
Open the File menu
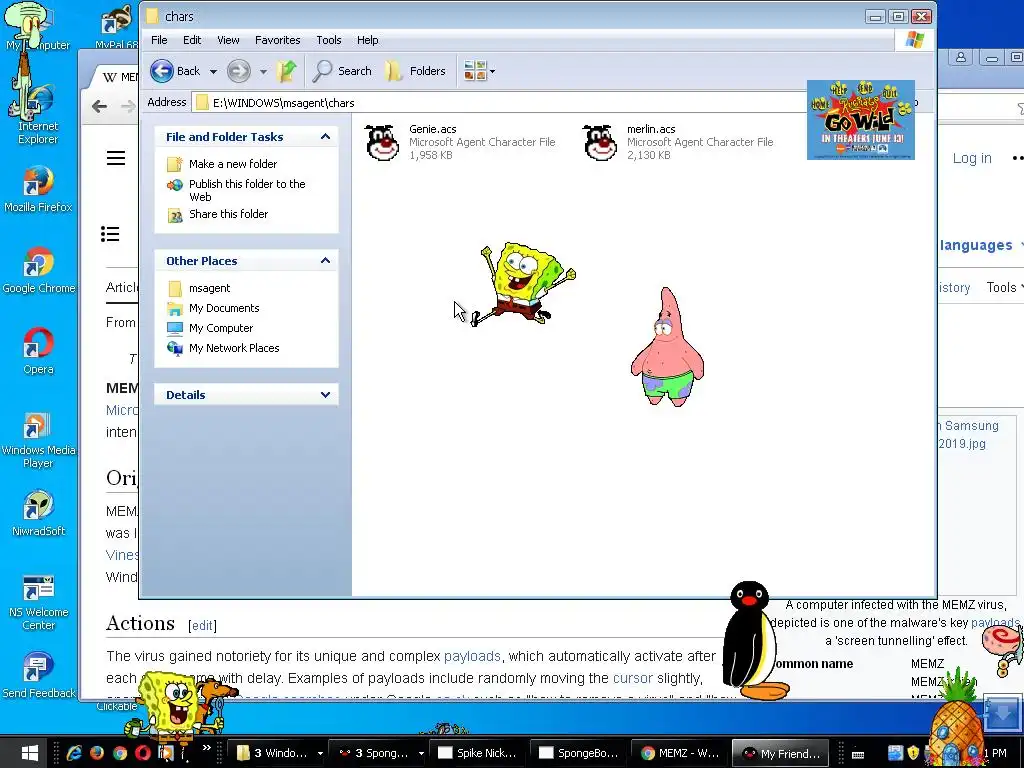(x=159, y=40)
